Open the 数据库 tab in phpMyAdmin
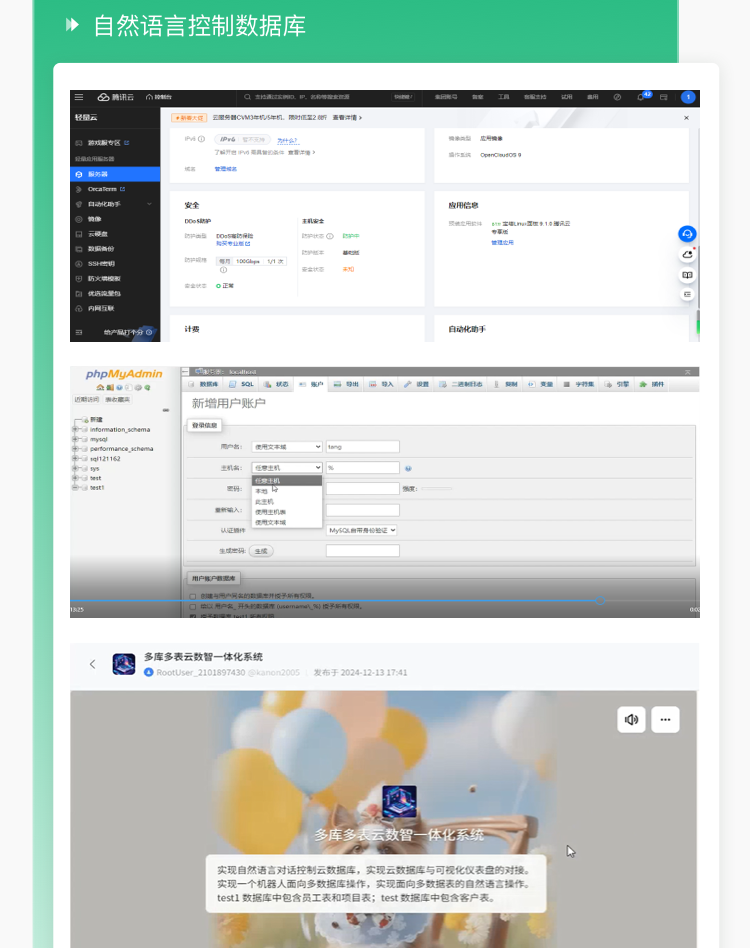 [204, 385]
